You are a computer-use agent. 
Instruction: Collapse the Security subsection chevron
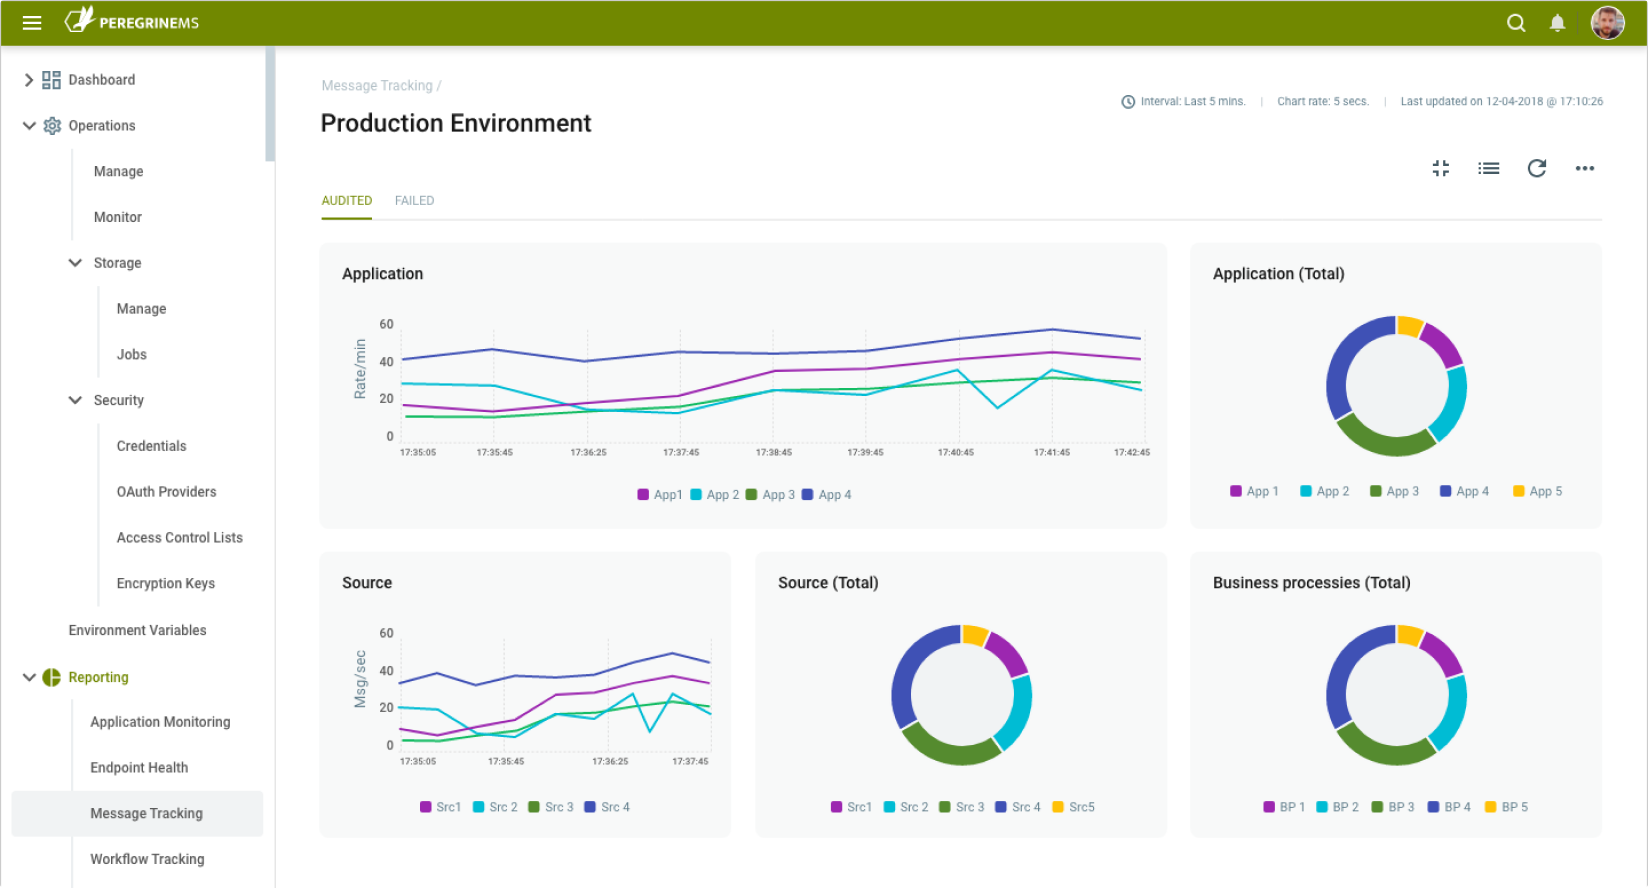click(x=75, y=400)
